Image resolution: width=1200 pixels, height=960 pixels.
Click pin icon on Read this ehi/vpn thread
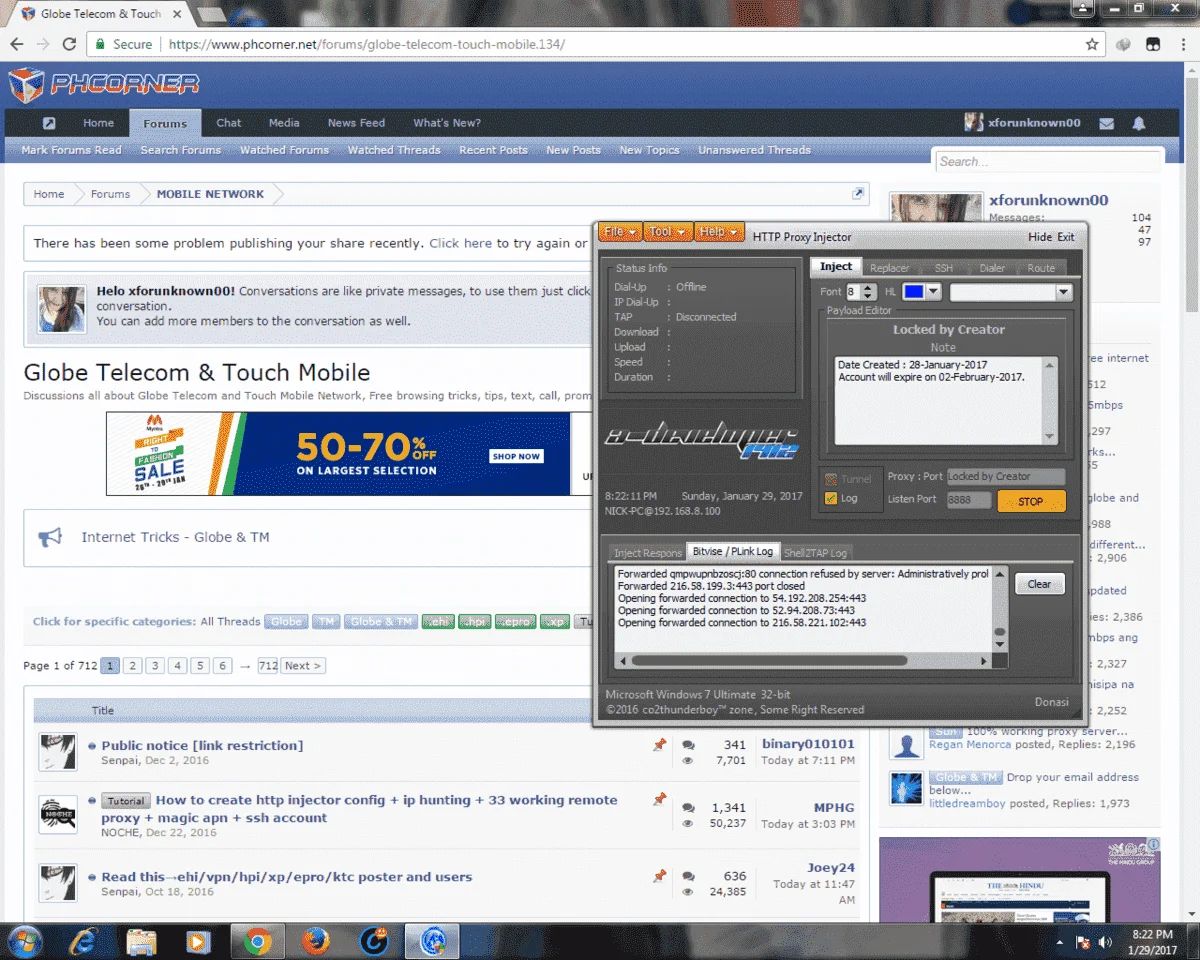click(659, 876)
